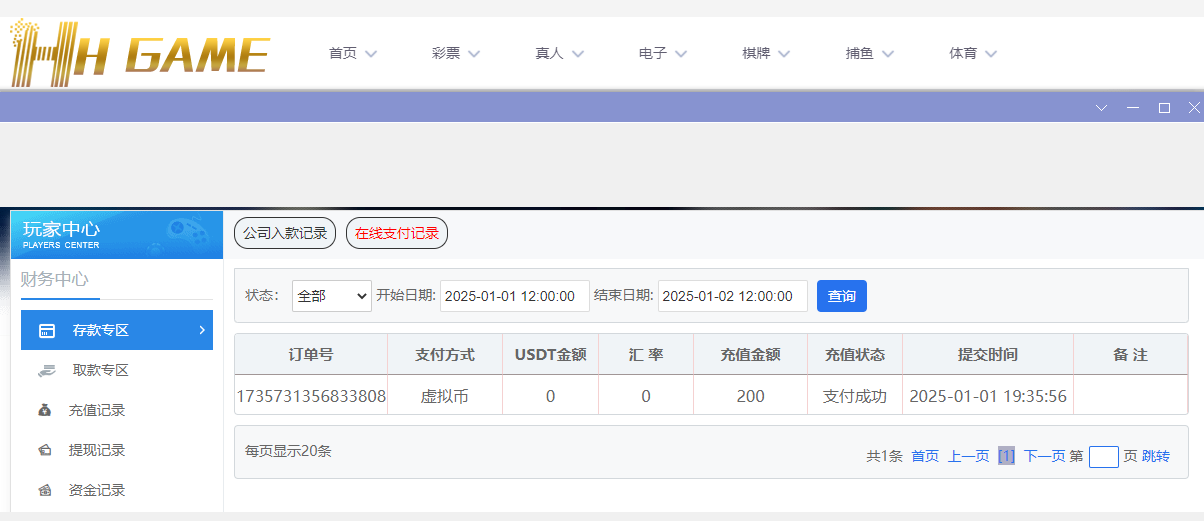The image size is (1204, 521).
Task: Click the withdrawal zone cash icon
Action: (x=47, y=370)
